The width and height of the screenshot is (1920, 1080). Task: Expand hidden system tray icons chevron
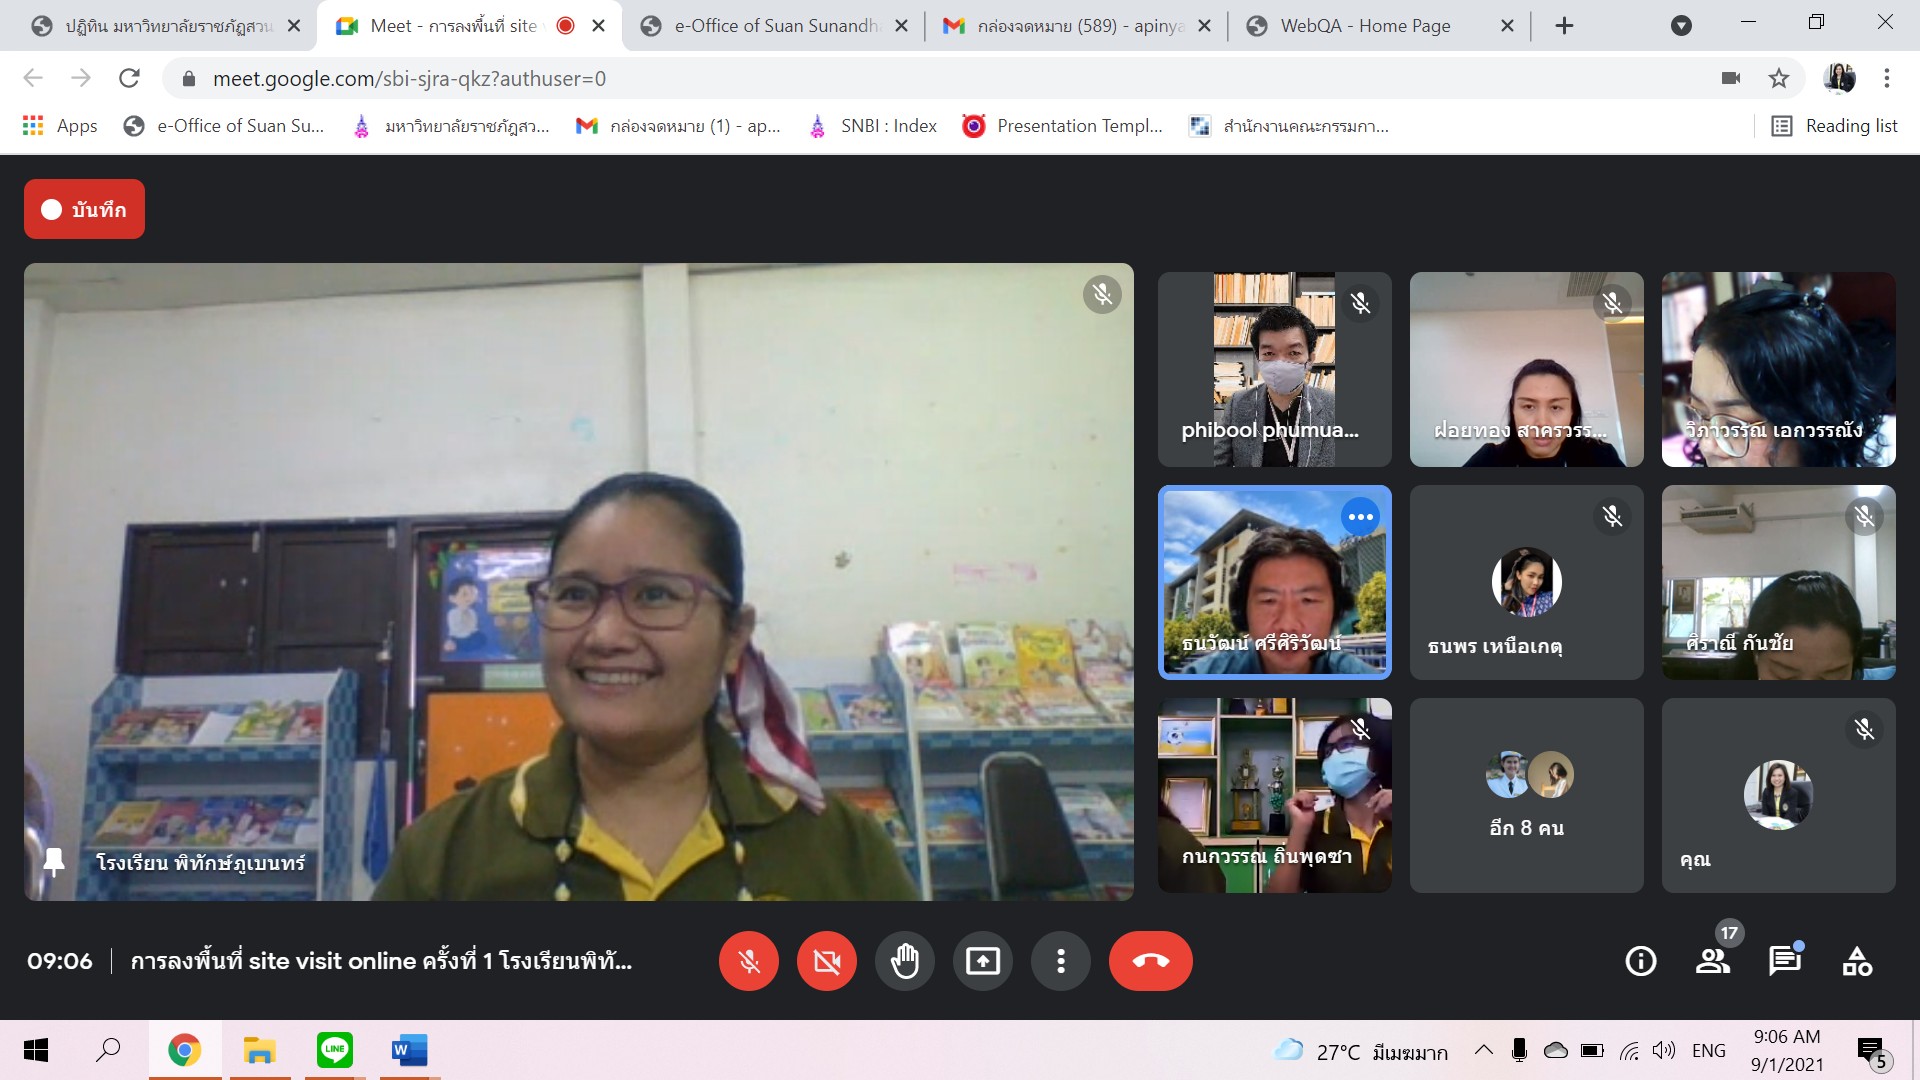click(x=1484, y=1050)
